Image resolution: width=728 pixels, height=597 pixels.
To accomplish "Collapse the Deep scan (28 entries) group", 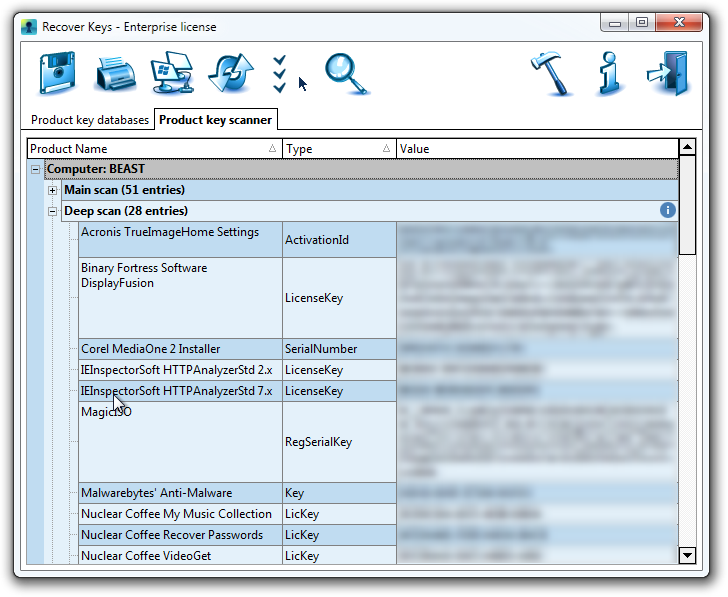I will click(52, 212).
